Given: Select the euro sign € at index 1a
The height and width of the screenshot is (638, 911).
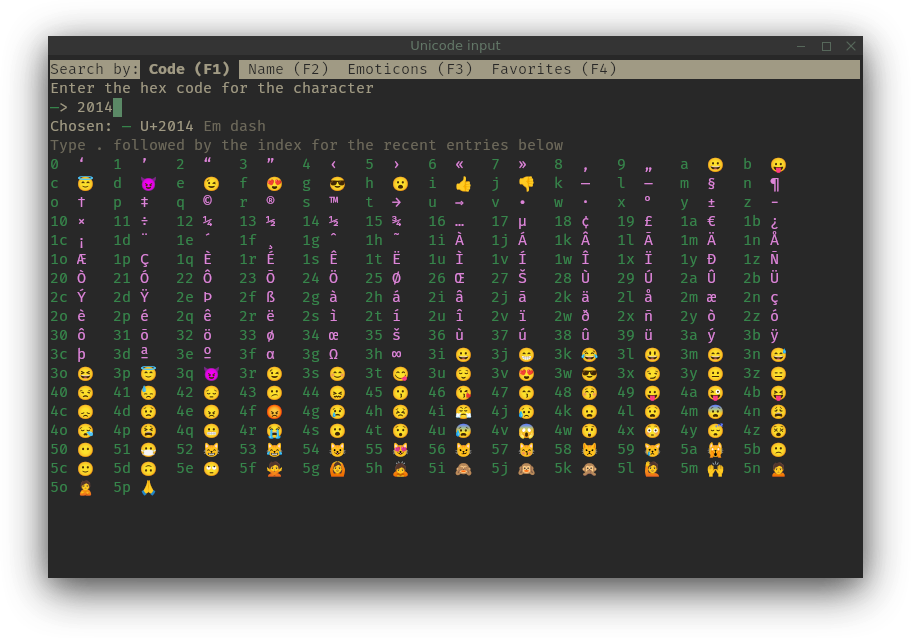Looking at the screenshot, I should click(711, 221).
